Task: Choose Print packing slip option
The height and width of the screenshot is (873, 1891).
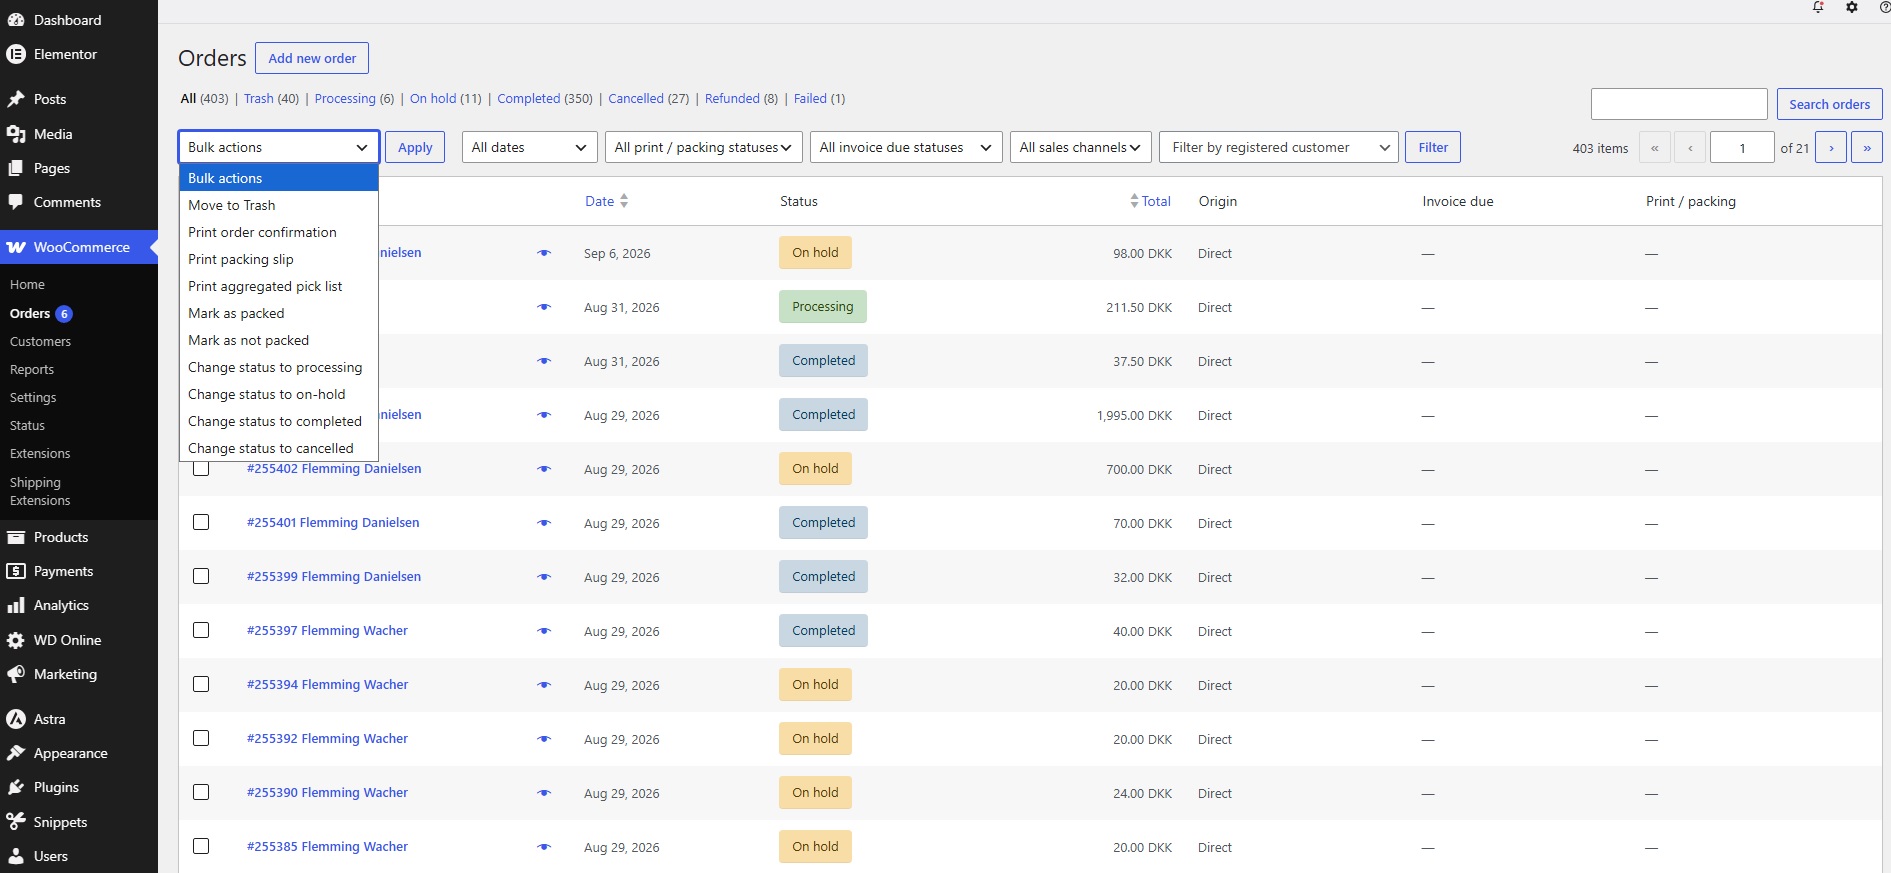Action: point(278,259)
